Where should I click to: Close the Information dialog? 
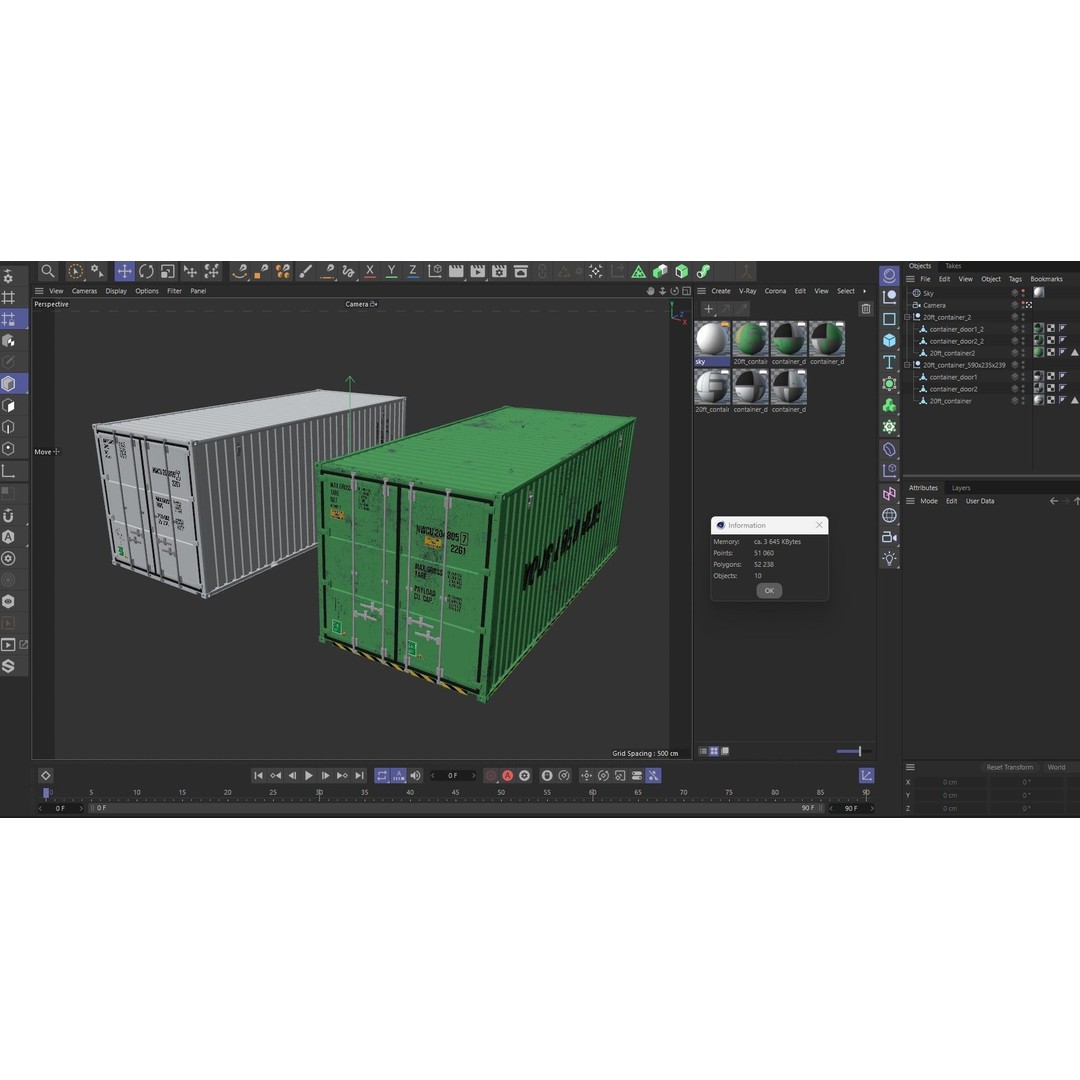819,525
